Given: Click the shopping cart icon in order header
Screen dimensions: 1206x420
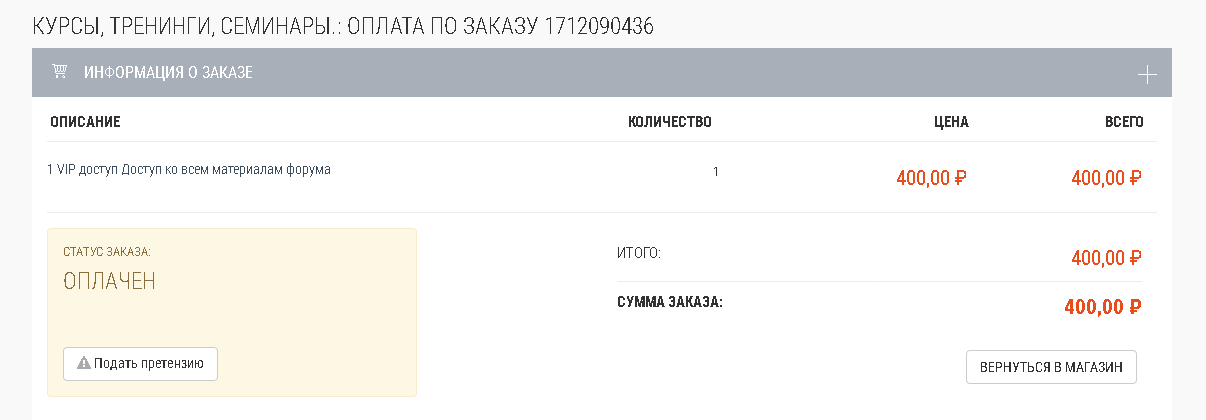Looking at the screenshot, I should click(x=60, y=72).
